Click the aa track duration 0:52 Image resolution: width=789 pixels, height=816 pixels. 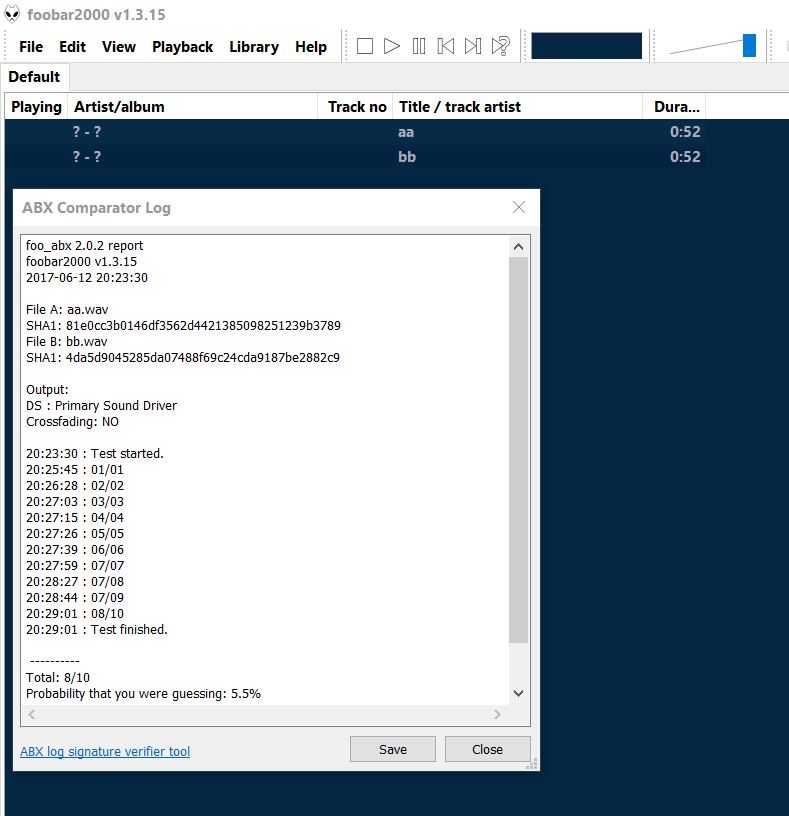tap(685, 132)
